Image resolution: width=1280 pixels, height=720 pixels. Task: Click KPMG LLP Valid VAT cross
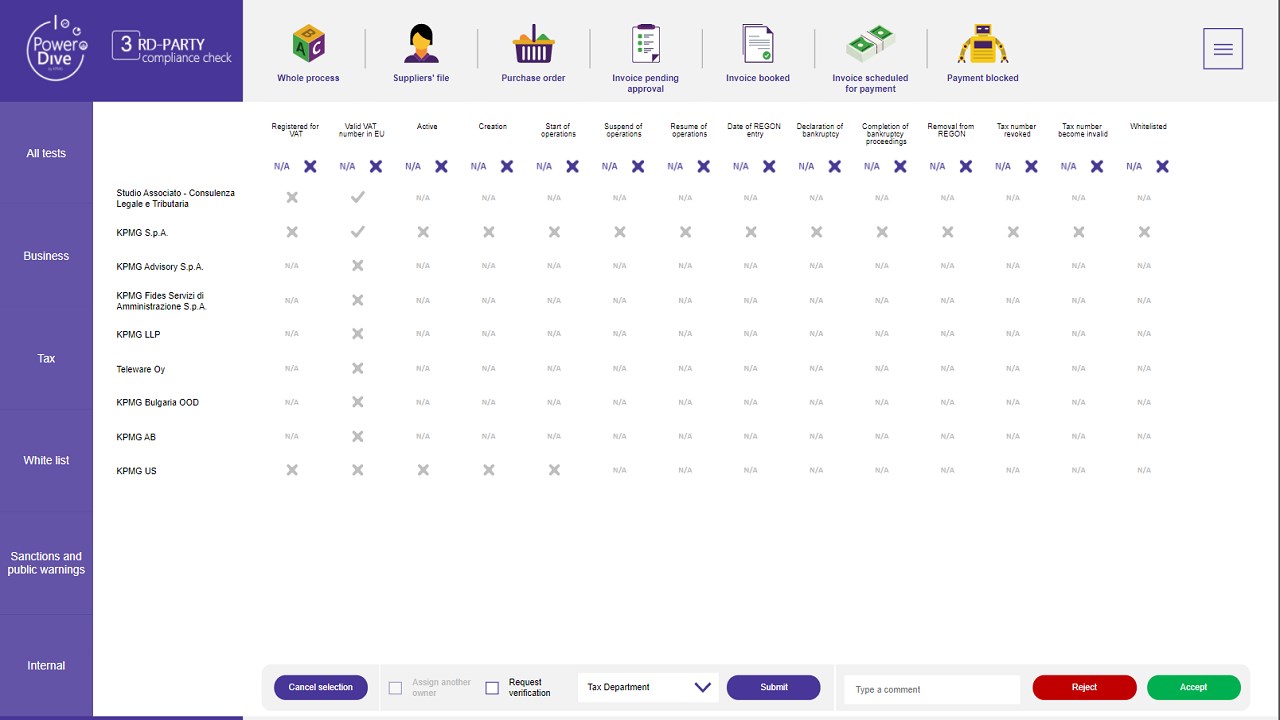(x=358, y=334)
